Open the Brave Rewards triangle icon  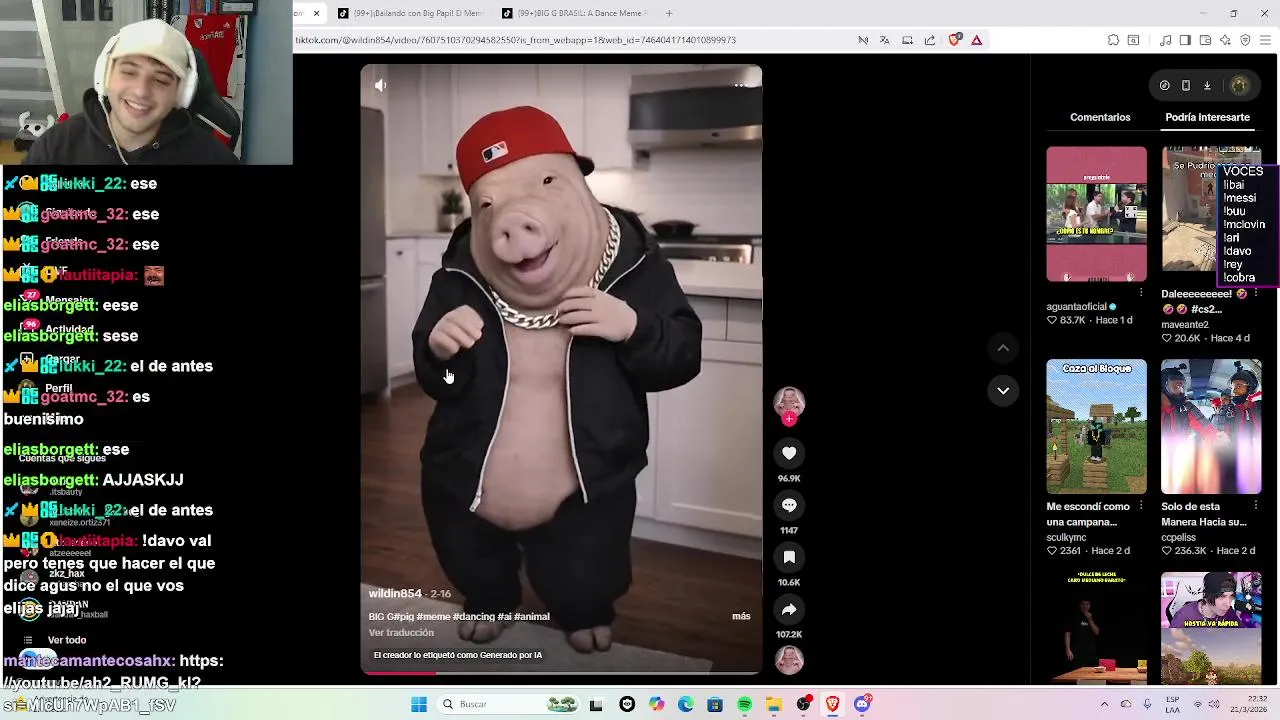[977, 40]
